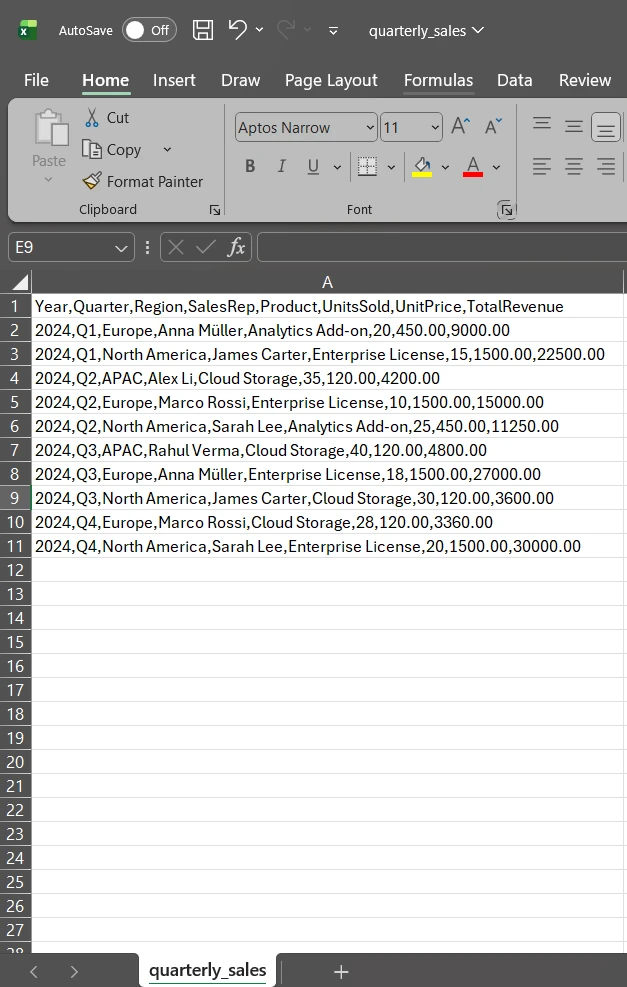Click the Borders grid icon
The width and height of the screenshot is (627, 987).
coord(367,166)
